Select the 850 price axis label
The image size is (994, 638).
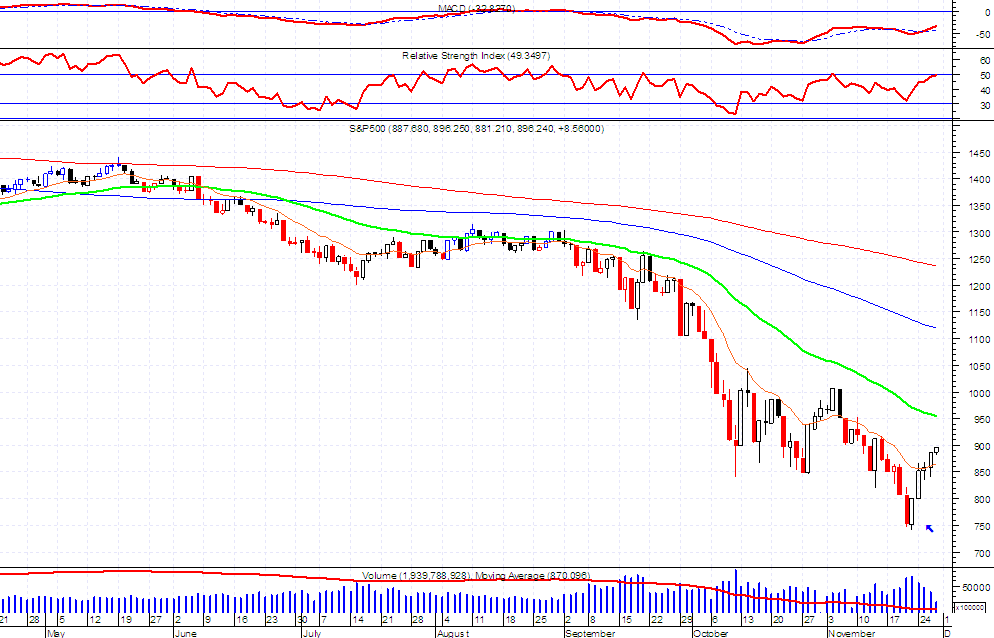pyautogui.click(x=981, y=473)
